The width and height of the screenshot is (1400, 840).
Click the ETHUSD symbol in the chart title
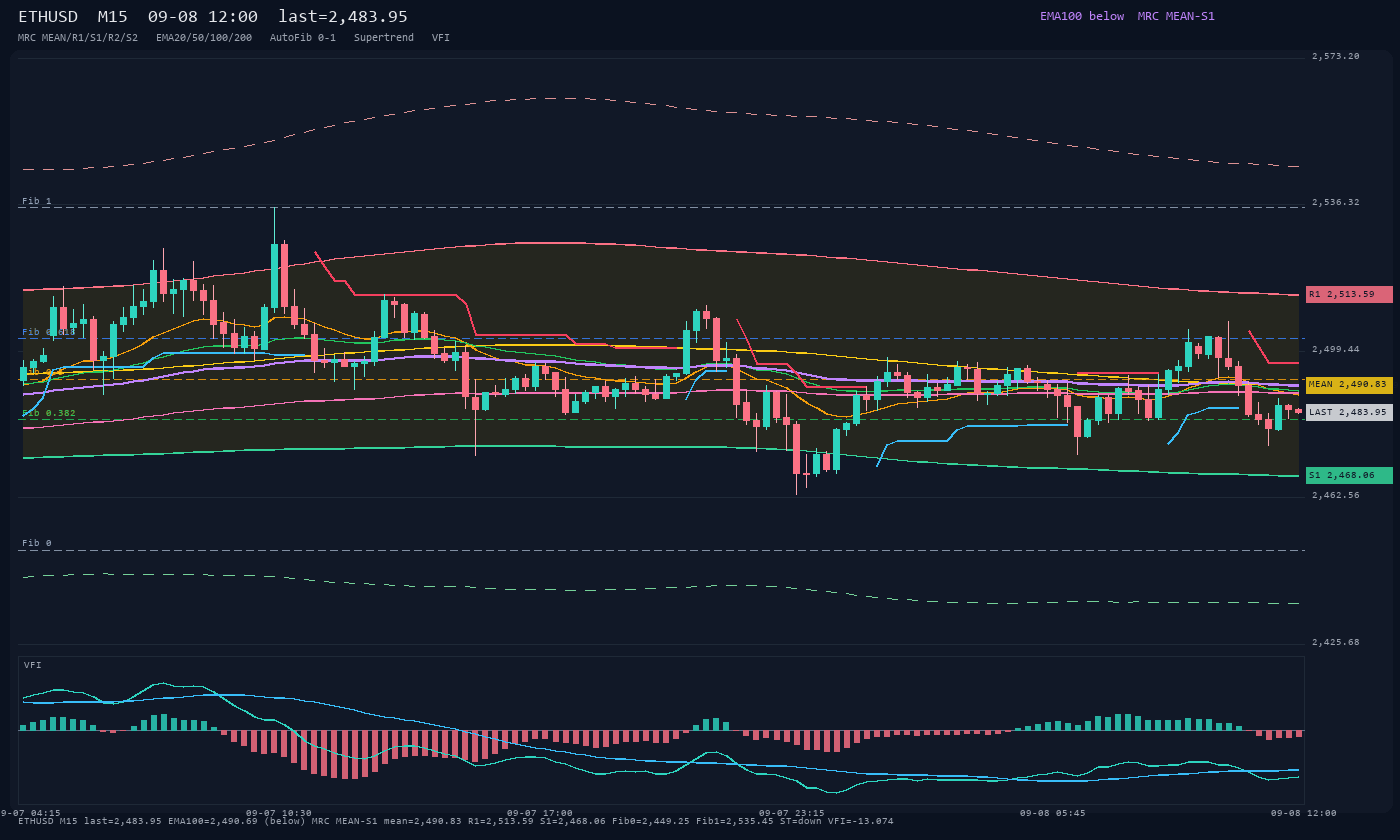[48, 17]
